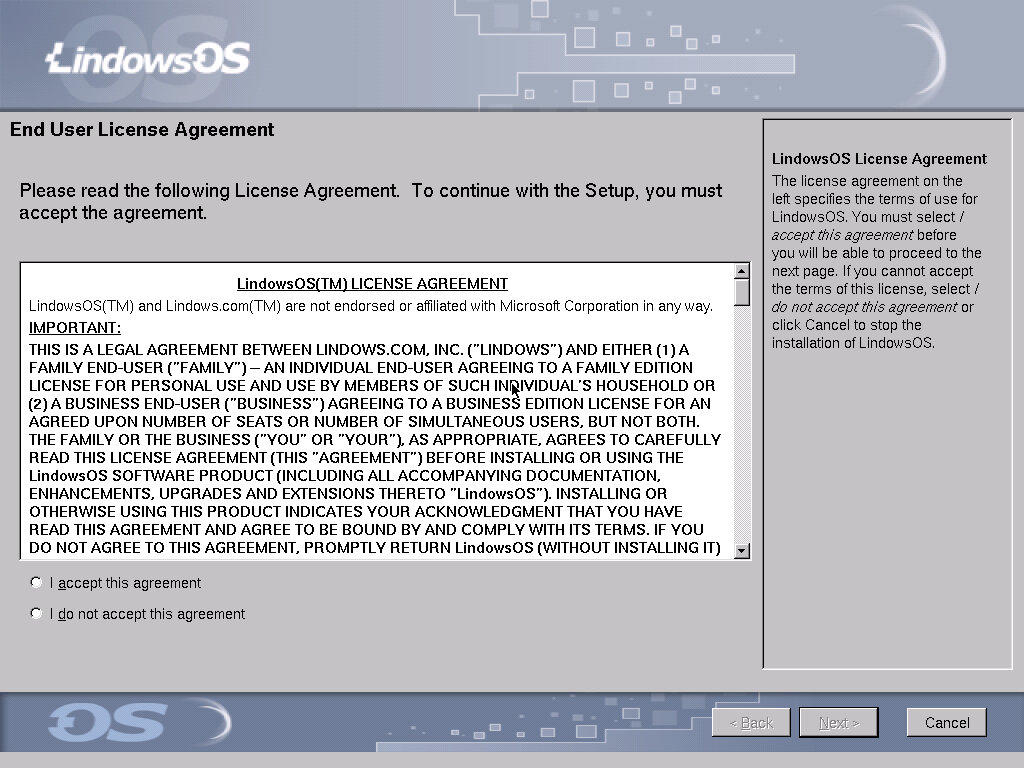The image size is (1024, 768).
Task: Select the 'I accept this agreement' radio button
Action: pyautogui.click(x=37, y=582)
